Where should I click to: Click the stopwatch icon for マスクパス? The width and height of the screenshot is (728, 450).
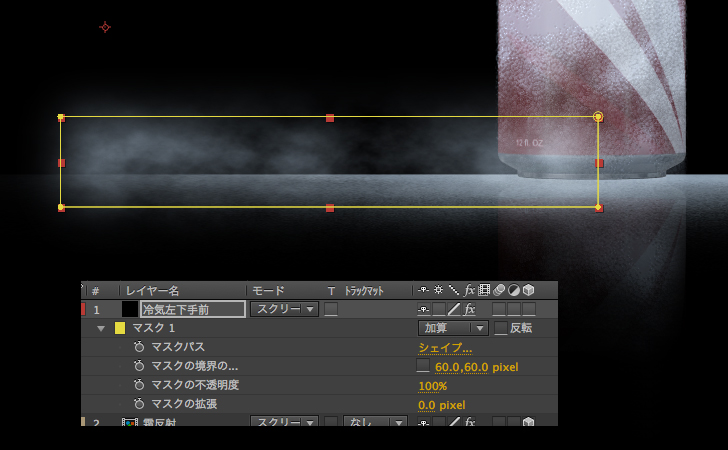[x=139, y=348]
